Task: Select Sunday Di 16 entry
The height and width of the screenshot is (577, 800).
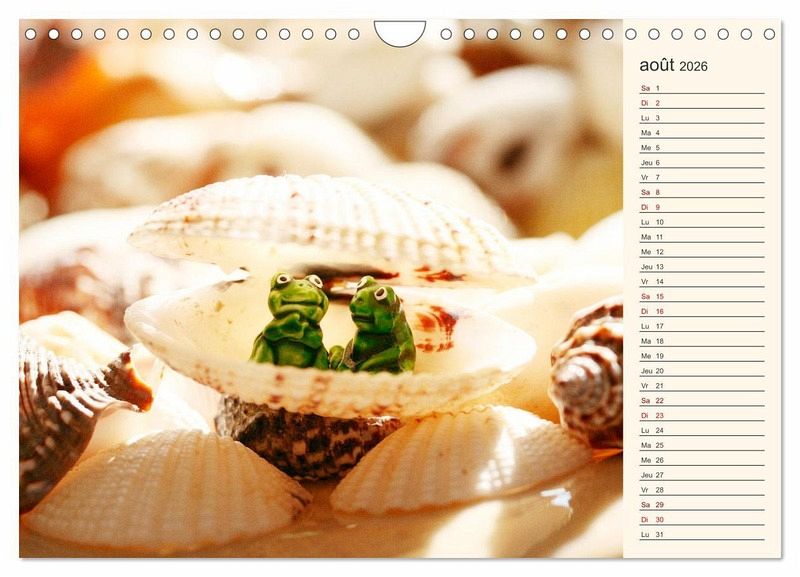Action: (701, 311)
